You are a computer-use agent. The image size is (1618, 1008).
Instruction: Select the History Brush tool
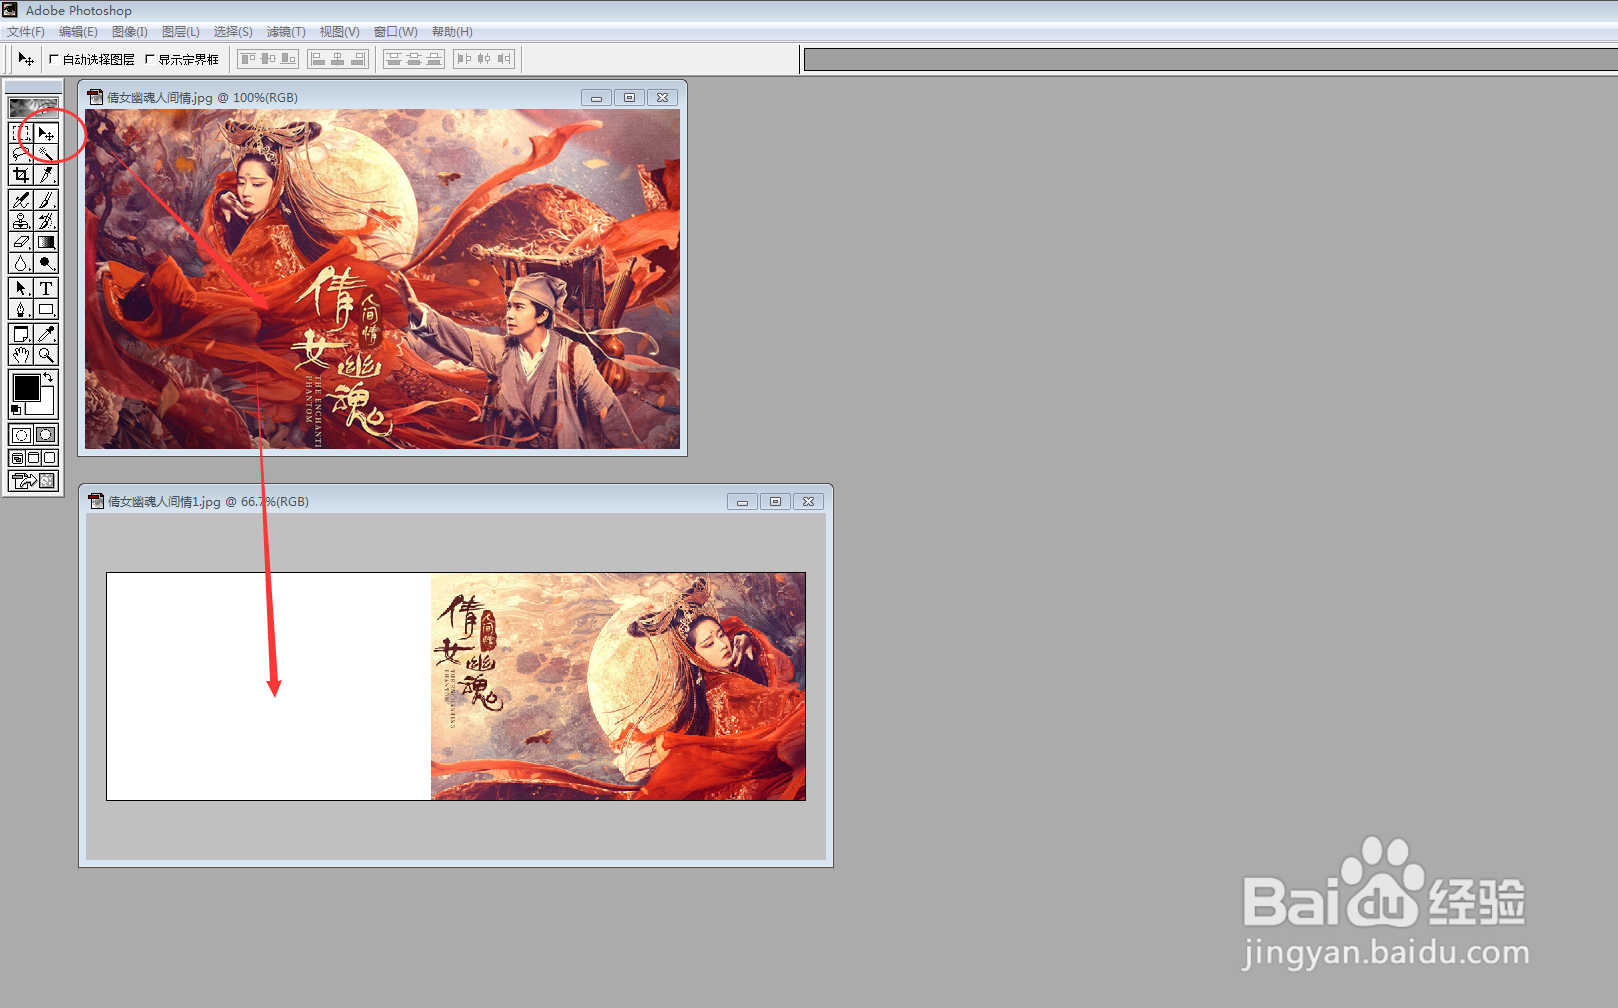(x=46, y=221)
